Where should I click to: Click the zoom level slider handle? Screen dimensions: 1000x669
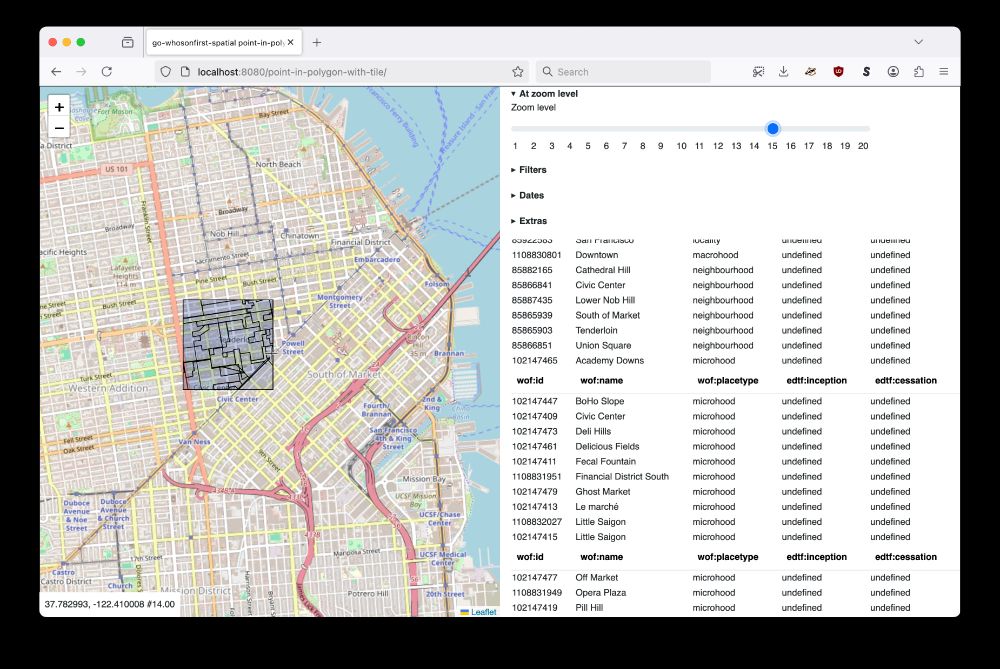[x=772, y=128]
